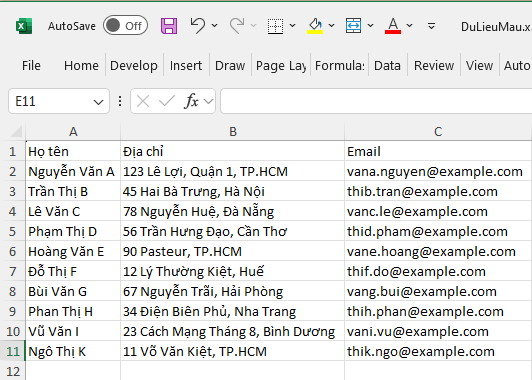Image resolution: width=532 pixels, height=380 pixels.
Task: Click the 'Email' header cell
Action: click(438, 151)
